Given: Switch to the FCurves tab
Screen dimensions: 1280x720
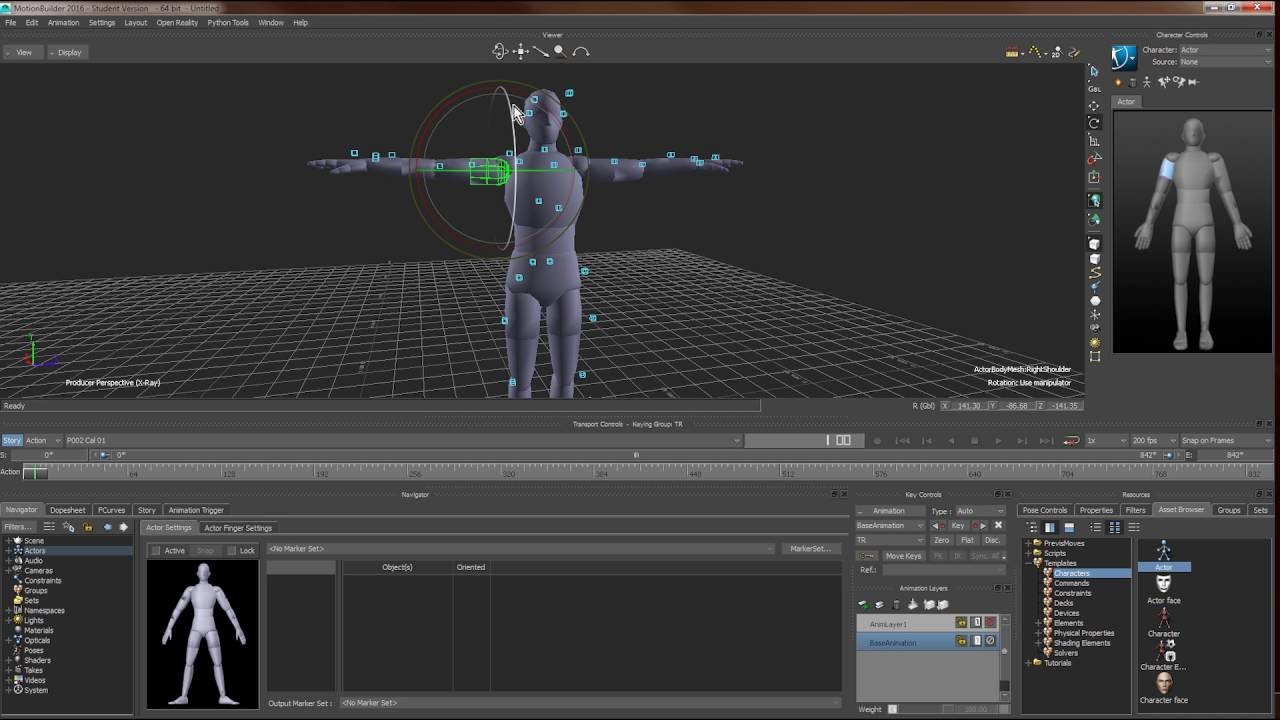Looking at the screenshot, I should click(111, 509).
